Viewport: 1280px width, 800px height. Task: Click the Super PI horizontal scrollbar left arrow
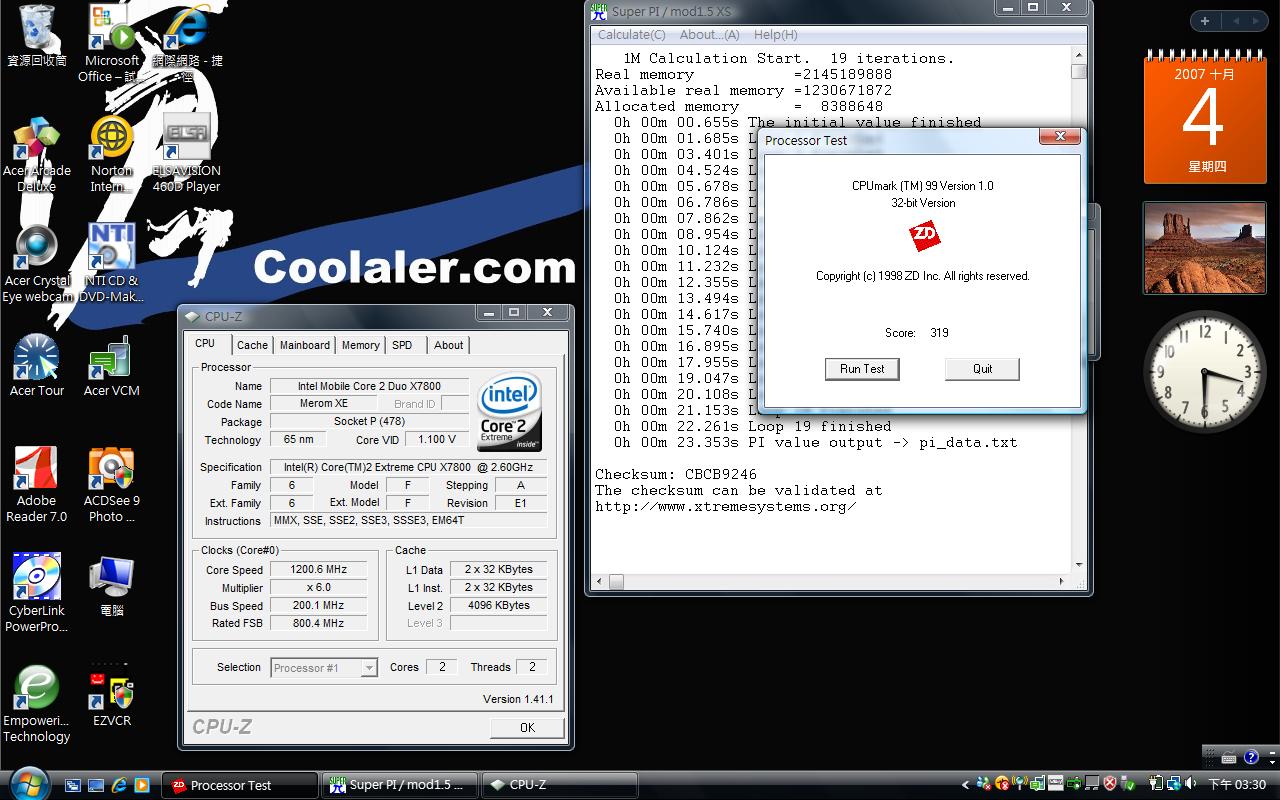(600, 581)
